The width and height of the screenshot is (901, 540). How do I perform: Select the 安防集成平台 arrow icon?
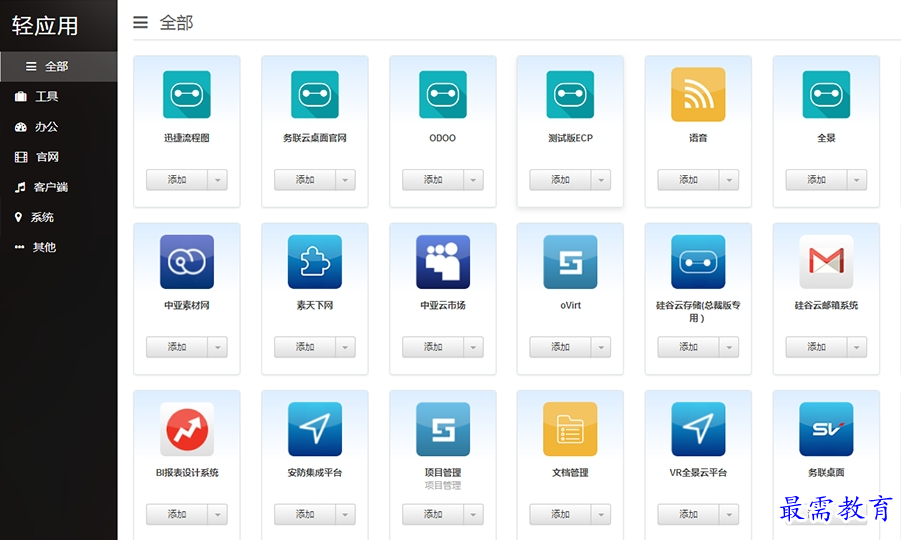point(315,429)
